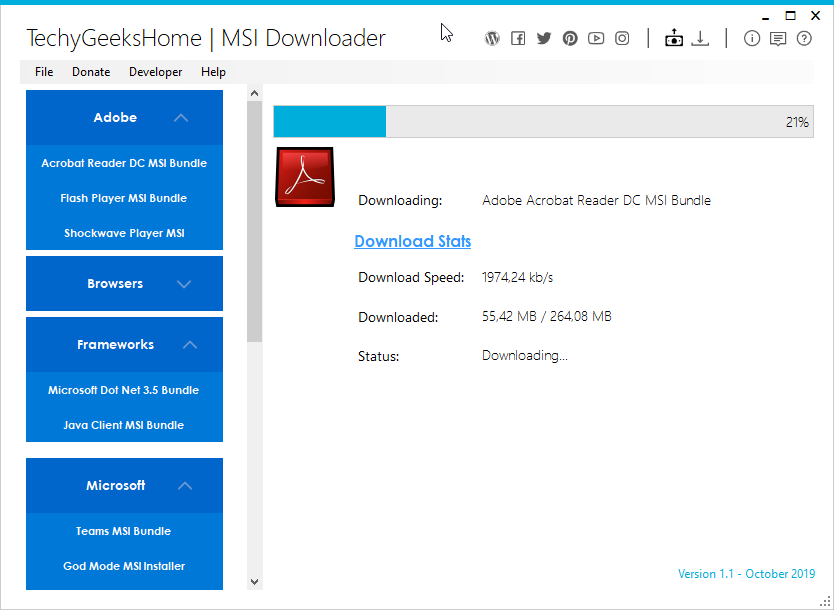Open the YouTube channel icon
This screenshot has height=610, width=834.
(x=596, y=38)
